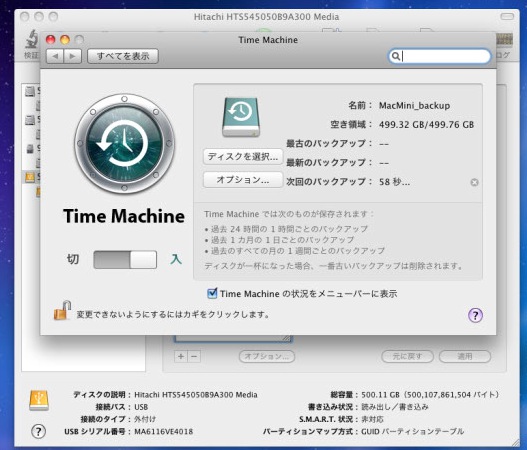
Task: Click the 元に戻す button in Disk Utility
Action: tap(407, 356)
